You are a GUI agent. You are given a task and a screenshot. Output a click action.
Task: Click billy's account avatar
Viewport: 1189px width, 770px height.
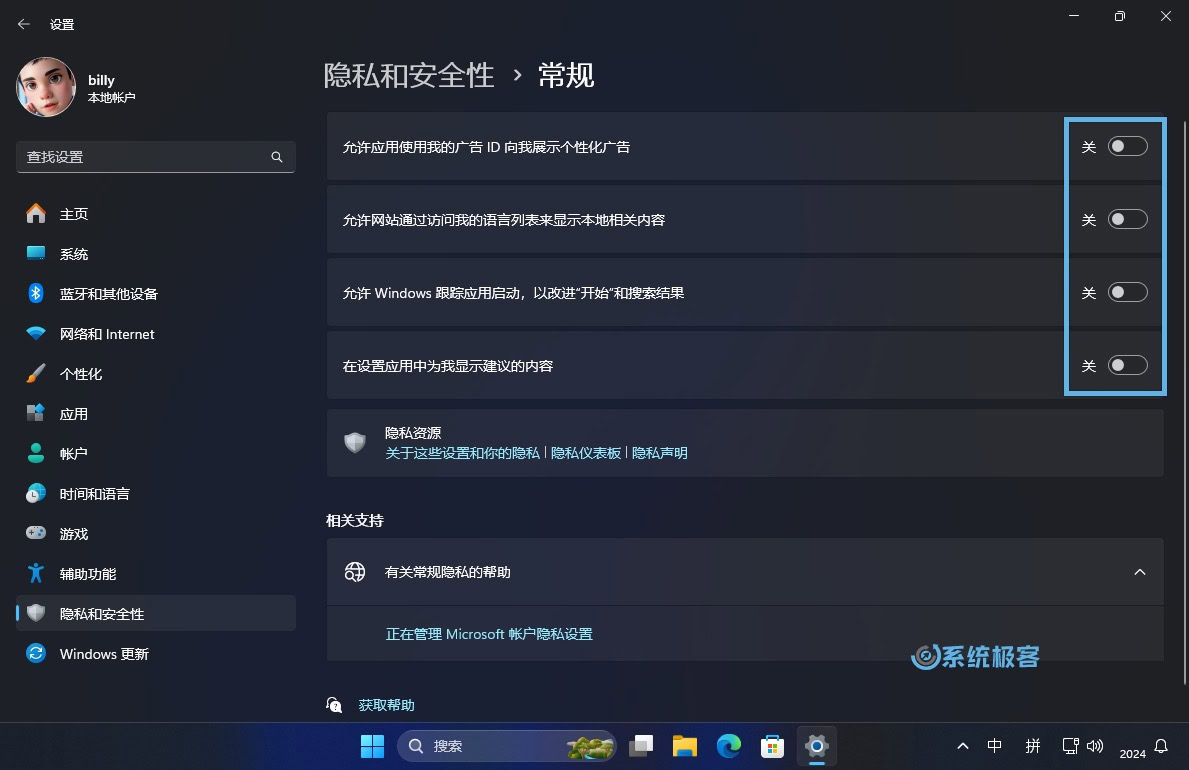coord(46,87)
